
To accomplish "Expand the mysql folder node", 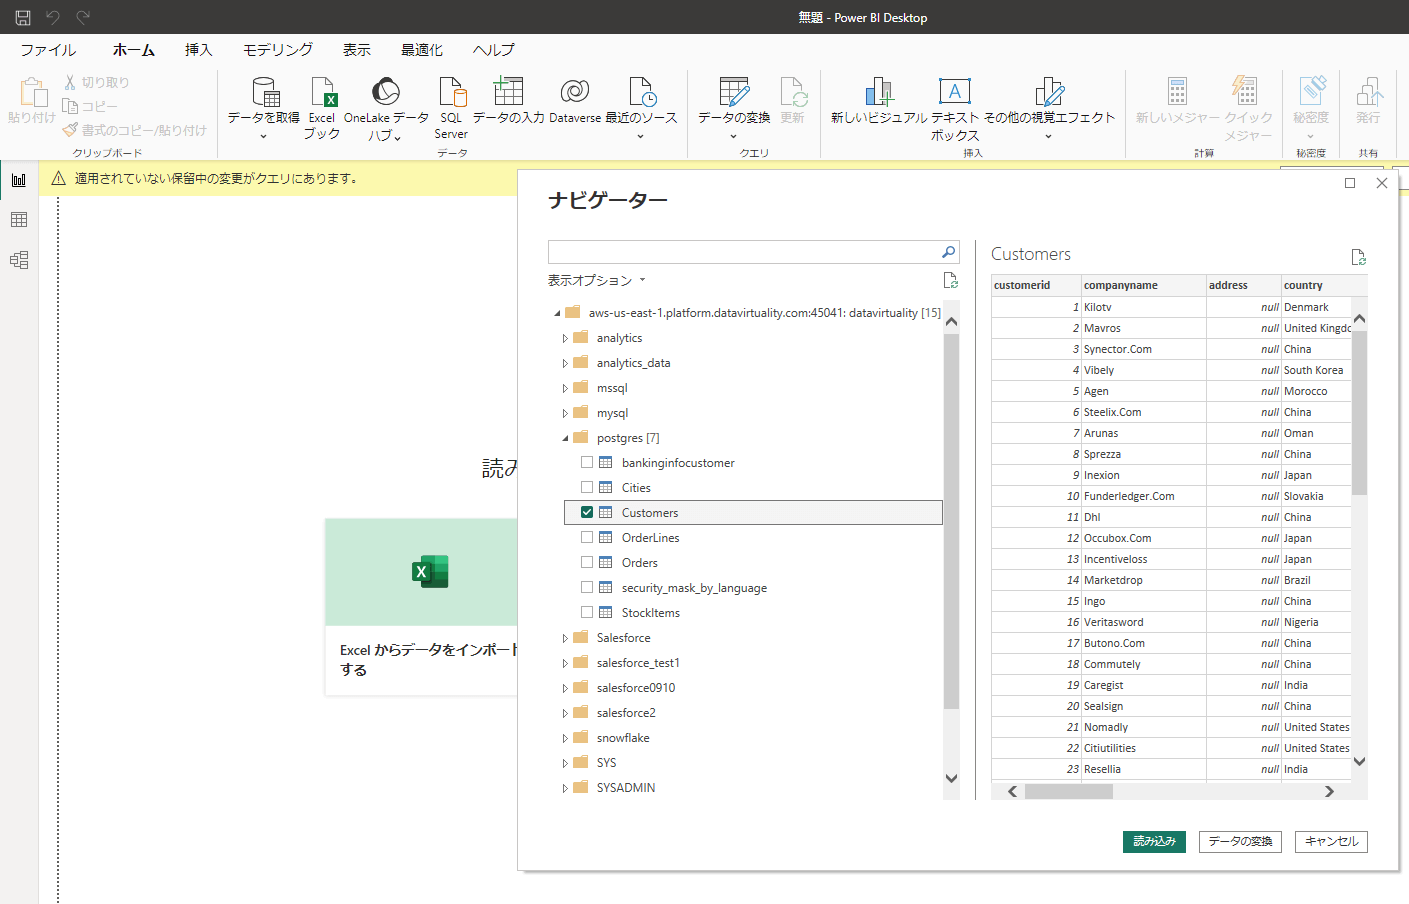I will click(x=565, y=413).
